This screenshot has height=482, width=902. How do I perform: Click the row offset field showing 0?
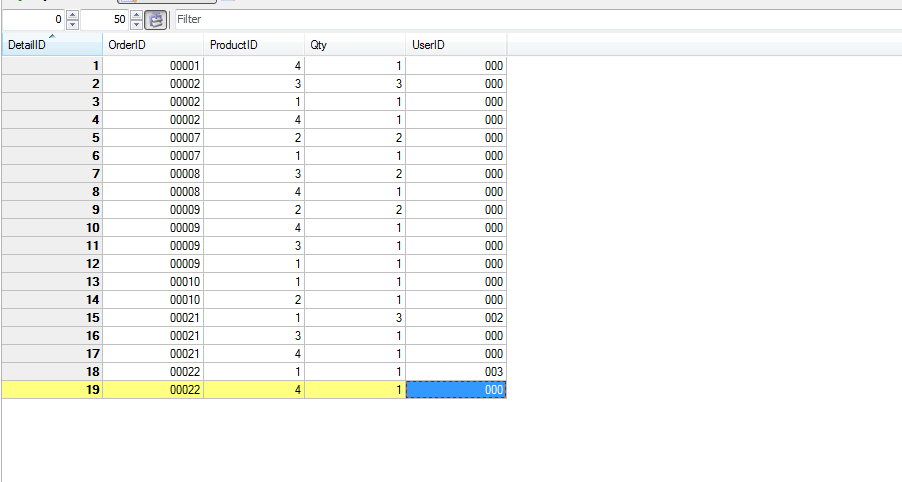click(35, 20)
